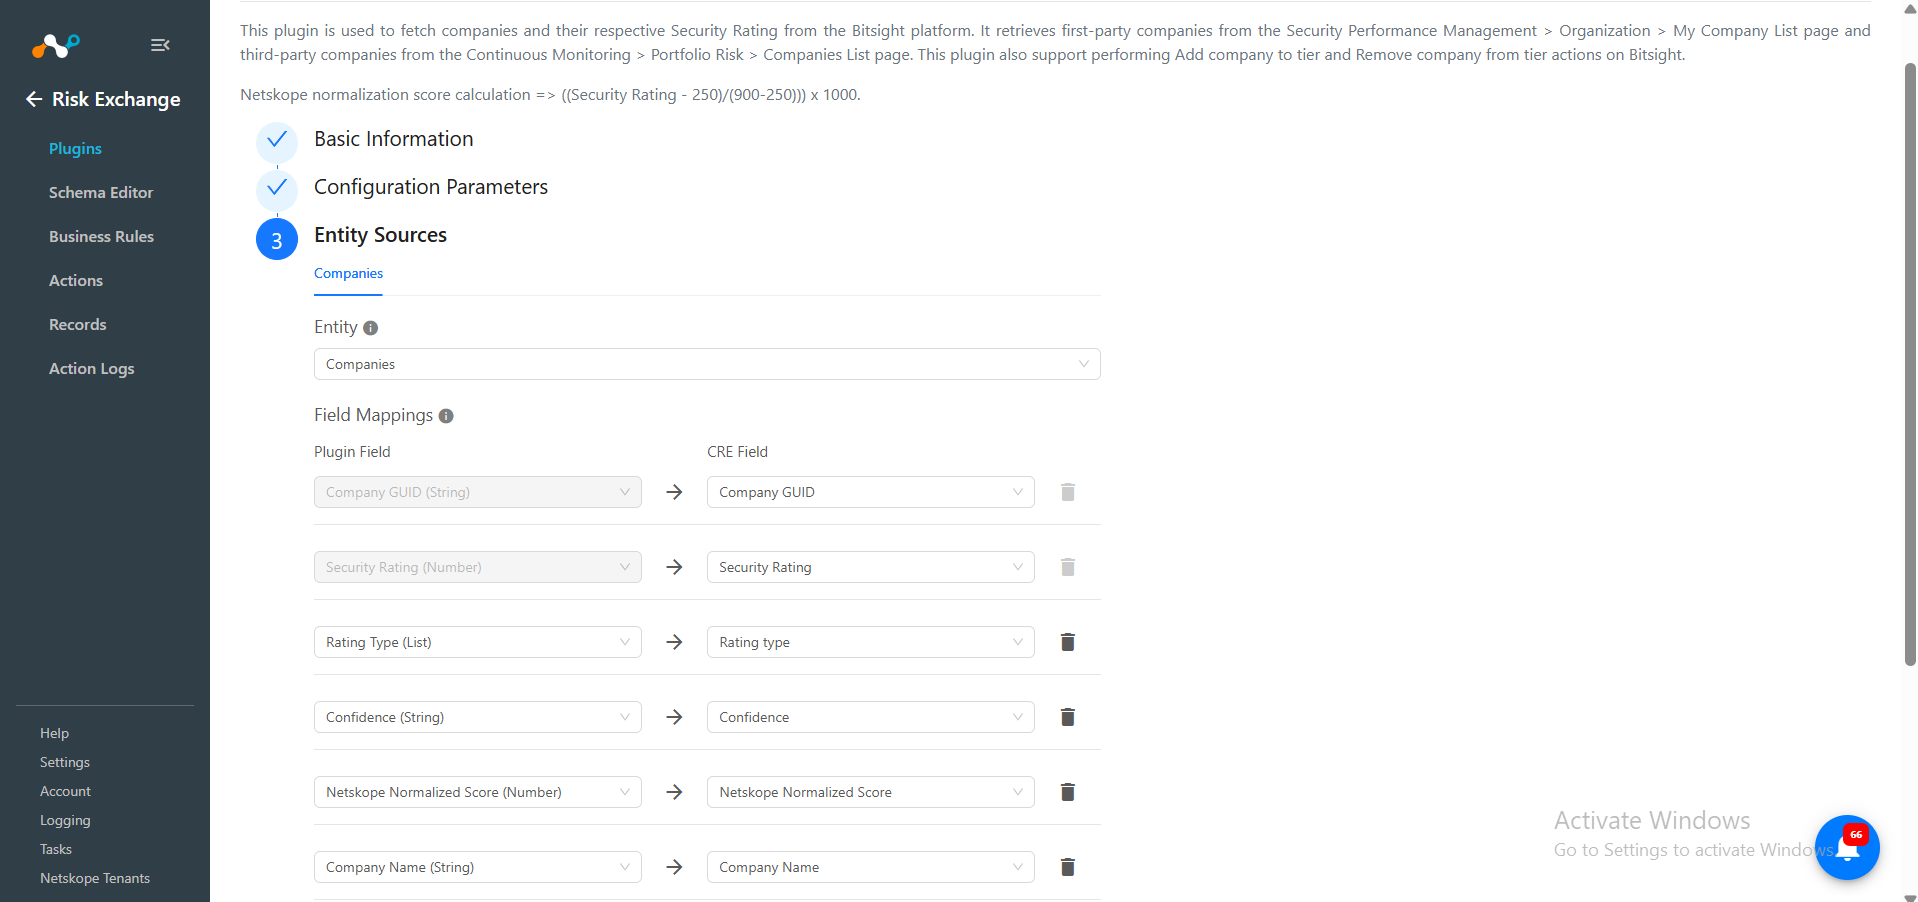Open Records in the sidebar

[78, 325]
